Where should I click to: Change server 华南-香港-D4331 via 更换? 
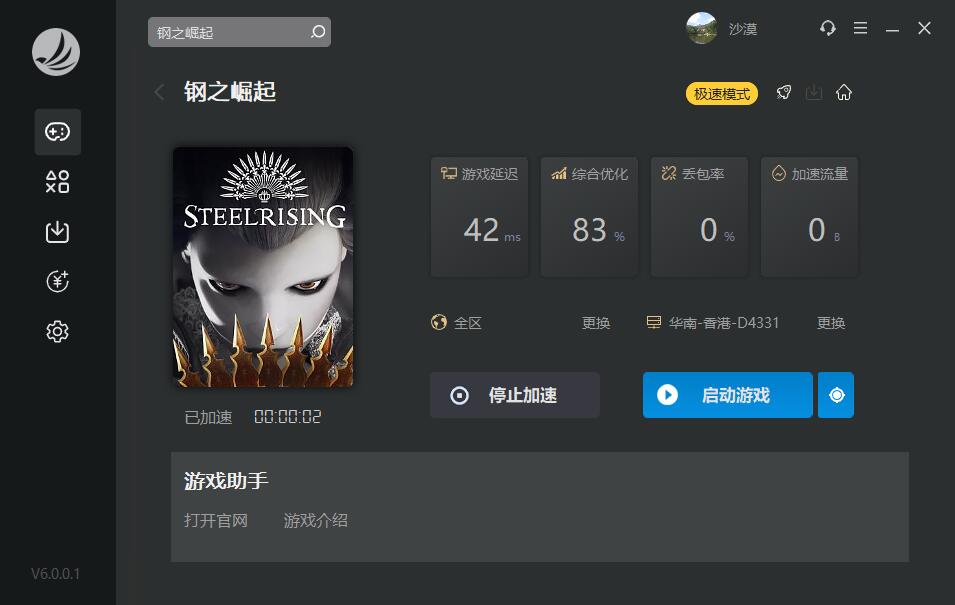pyautogui.click(x=831, y=323)
